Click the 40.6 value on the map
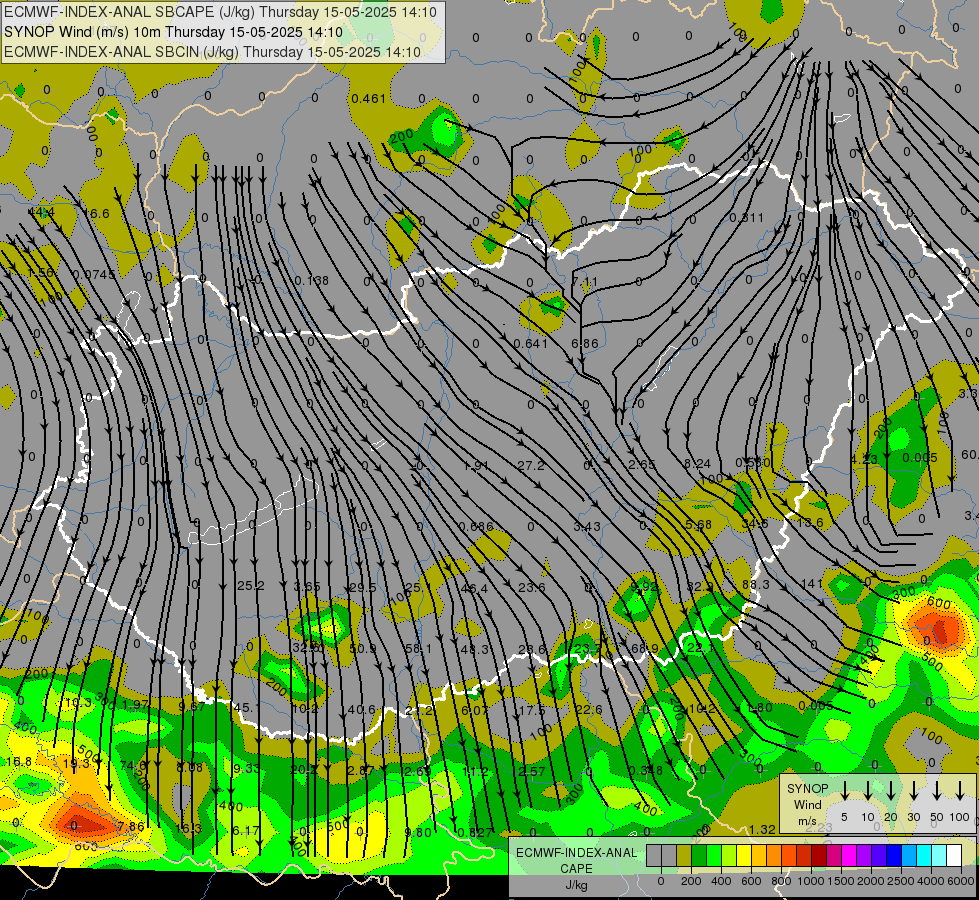Screen dimensions: 979x900 pos(362,710)
